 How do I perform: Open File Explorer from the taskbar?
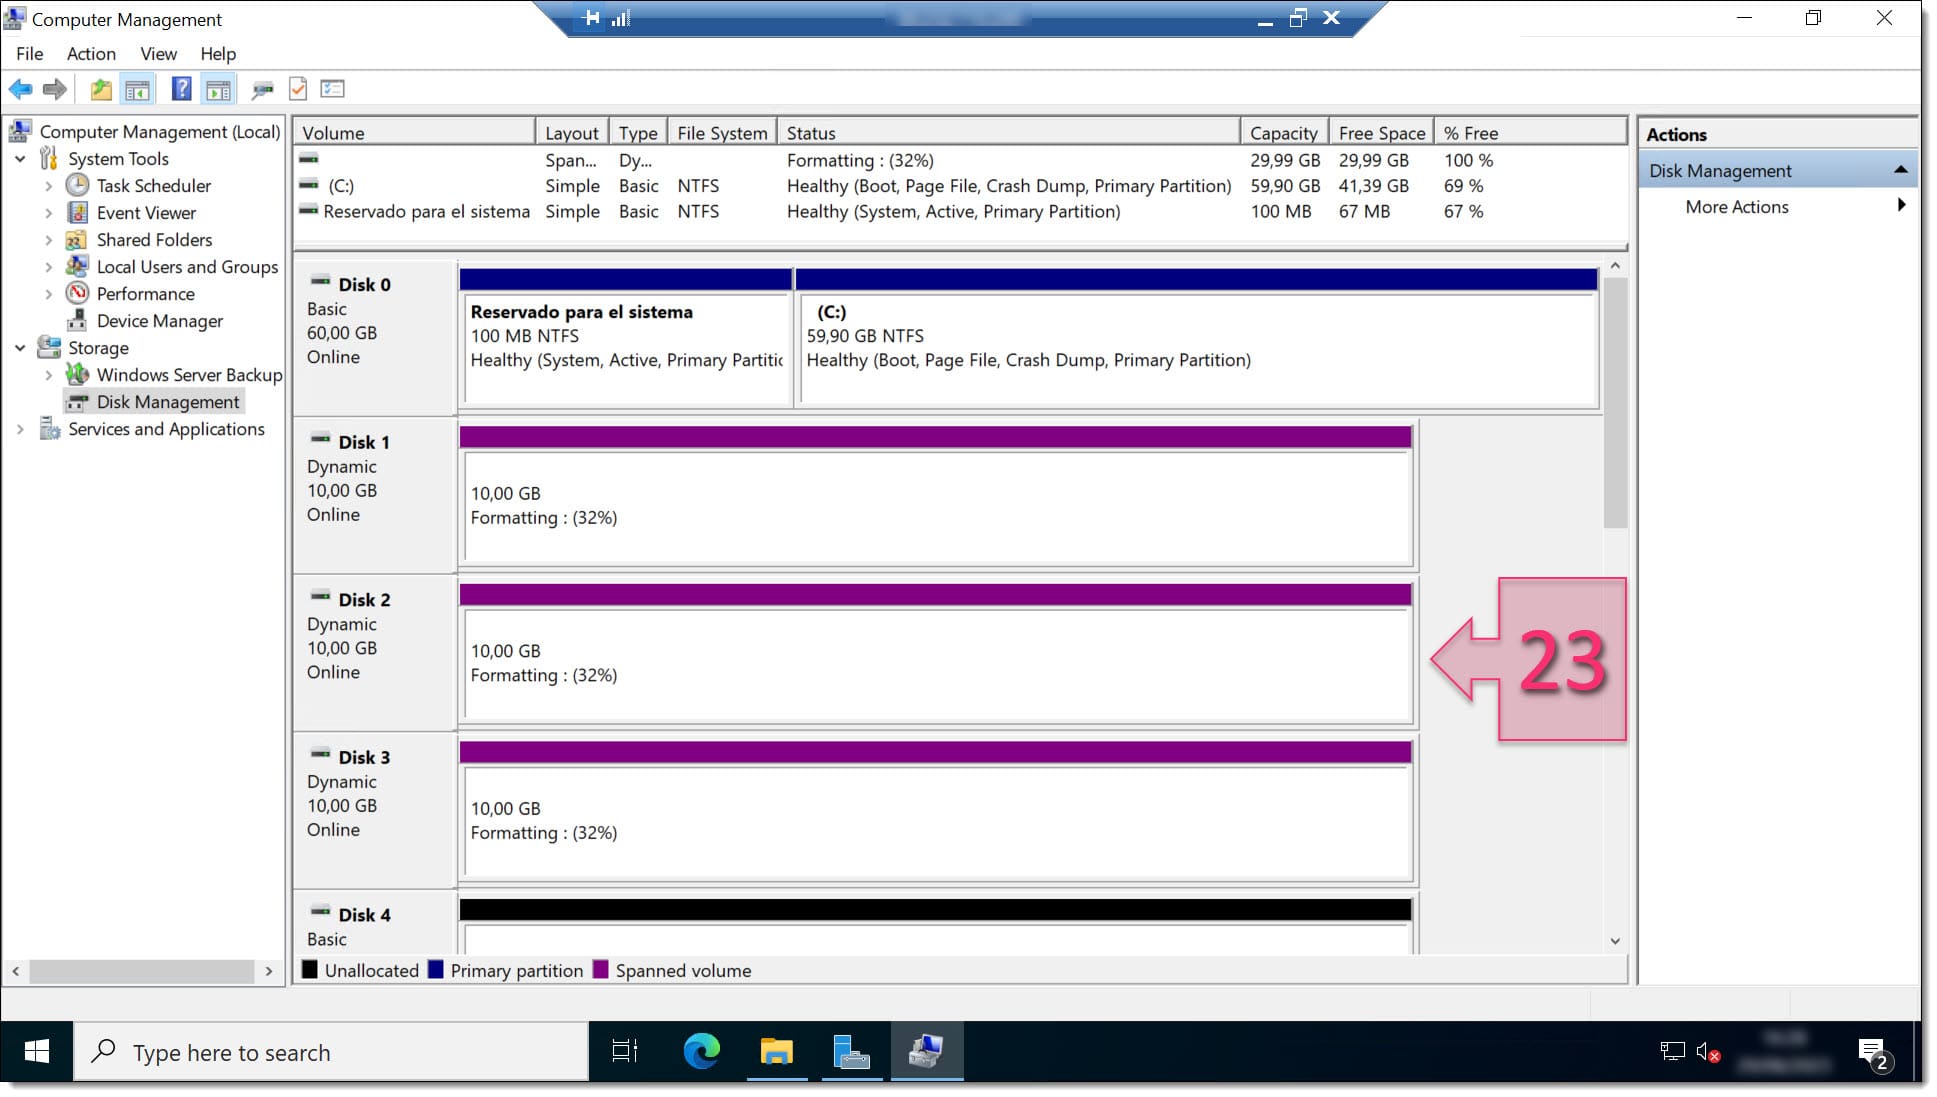[776, 1052]
